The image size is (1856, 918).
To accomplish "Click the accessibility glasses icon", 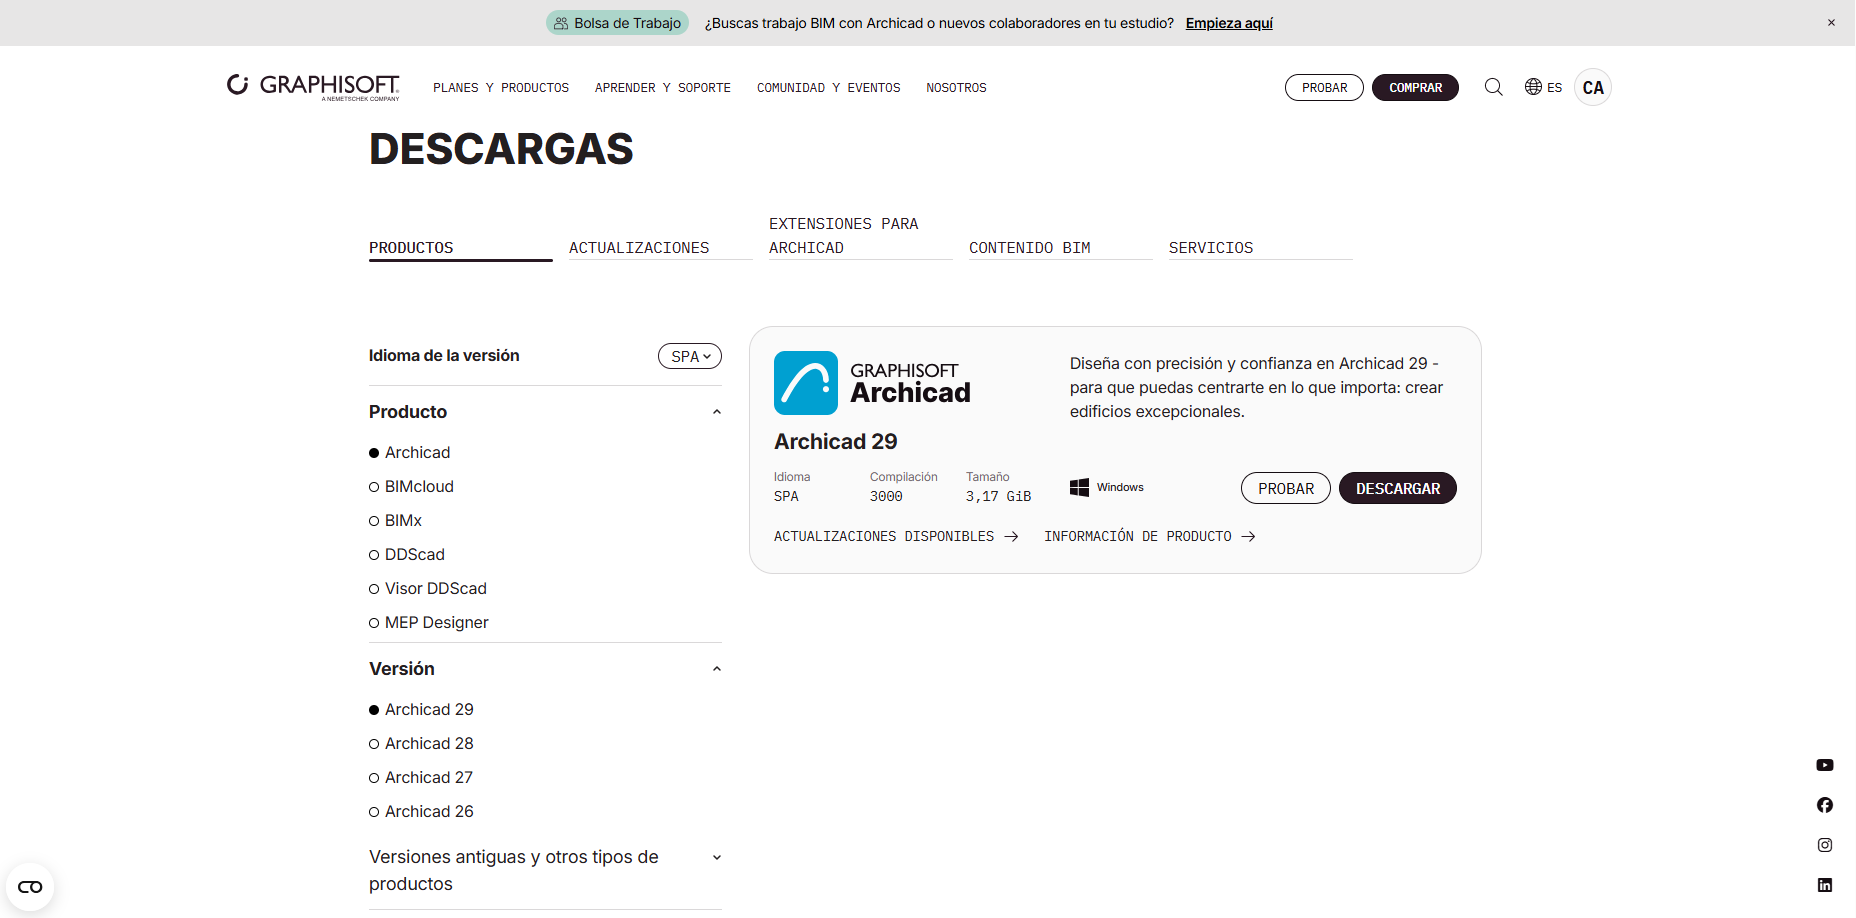I will click(30, 887).
